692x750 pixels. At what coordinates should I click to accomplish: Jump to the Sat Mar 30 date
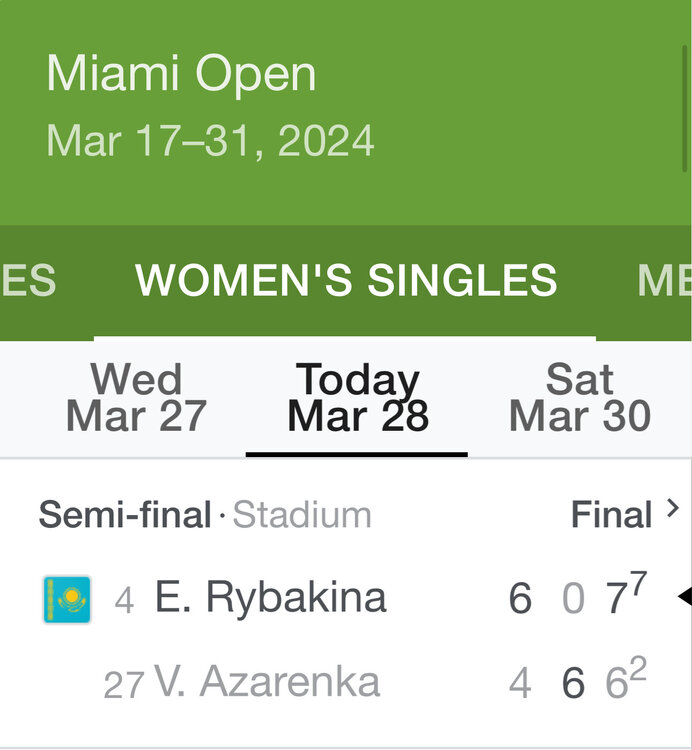click(580, 398)
